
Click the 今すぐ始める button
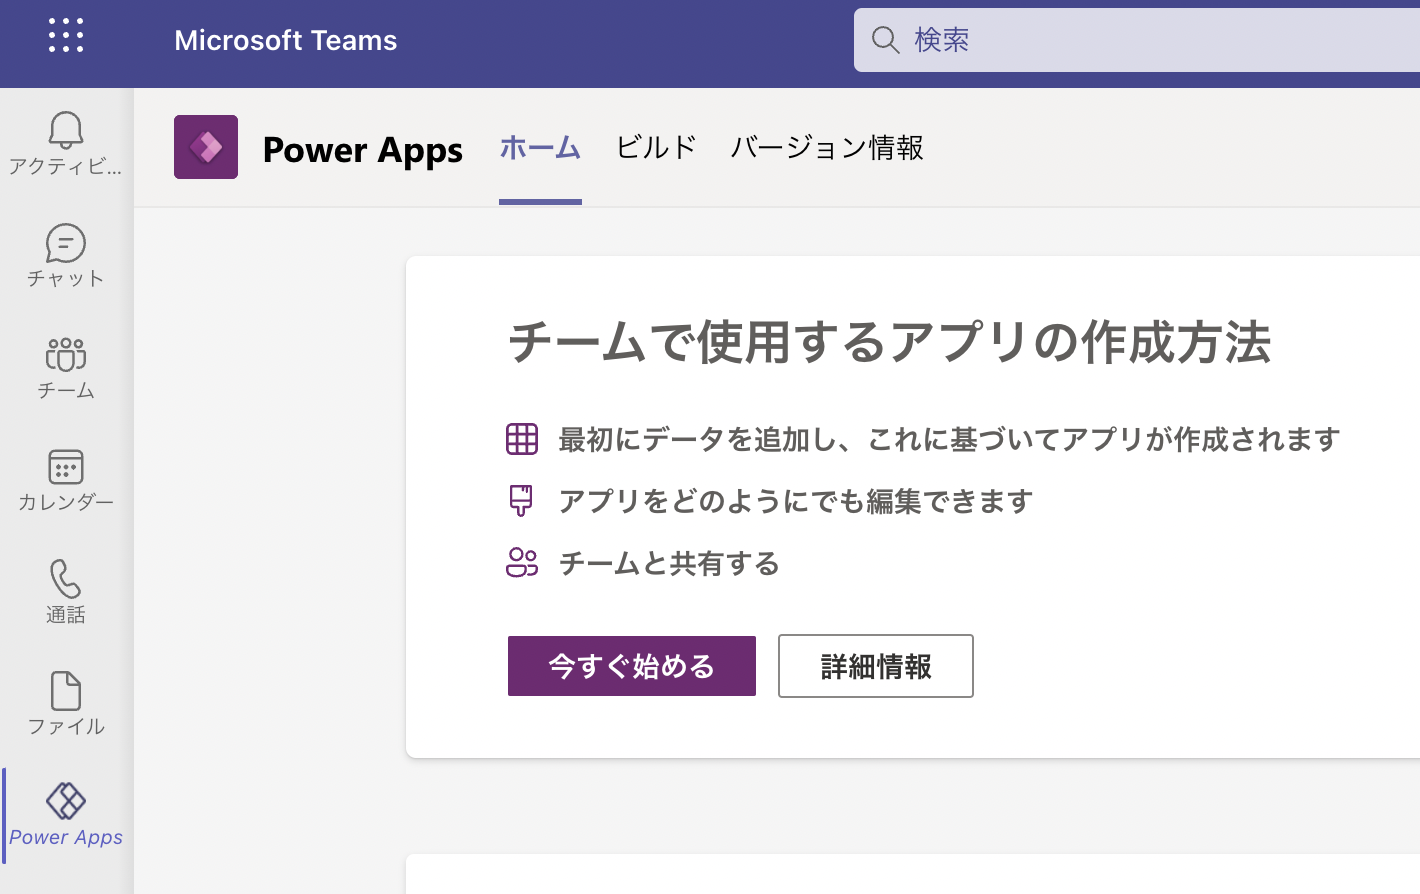point(632,666)
